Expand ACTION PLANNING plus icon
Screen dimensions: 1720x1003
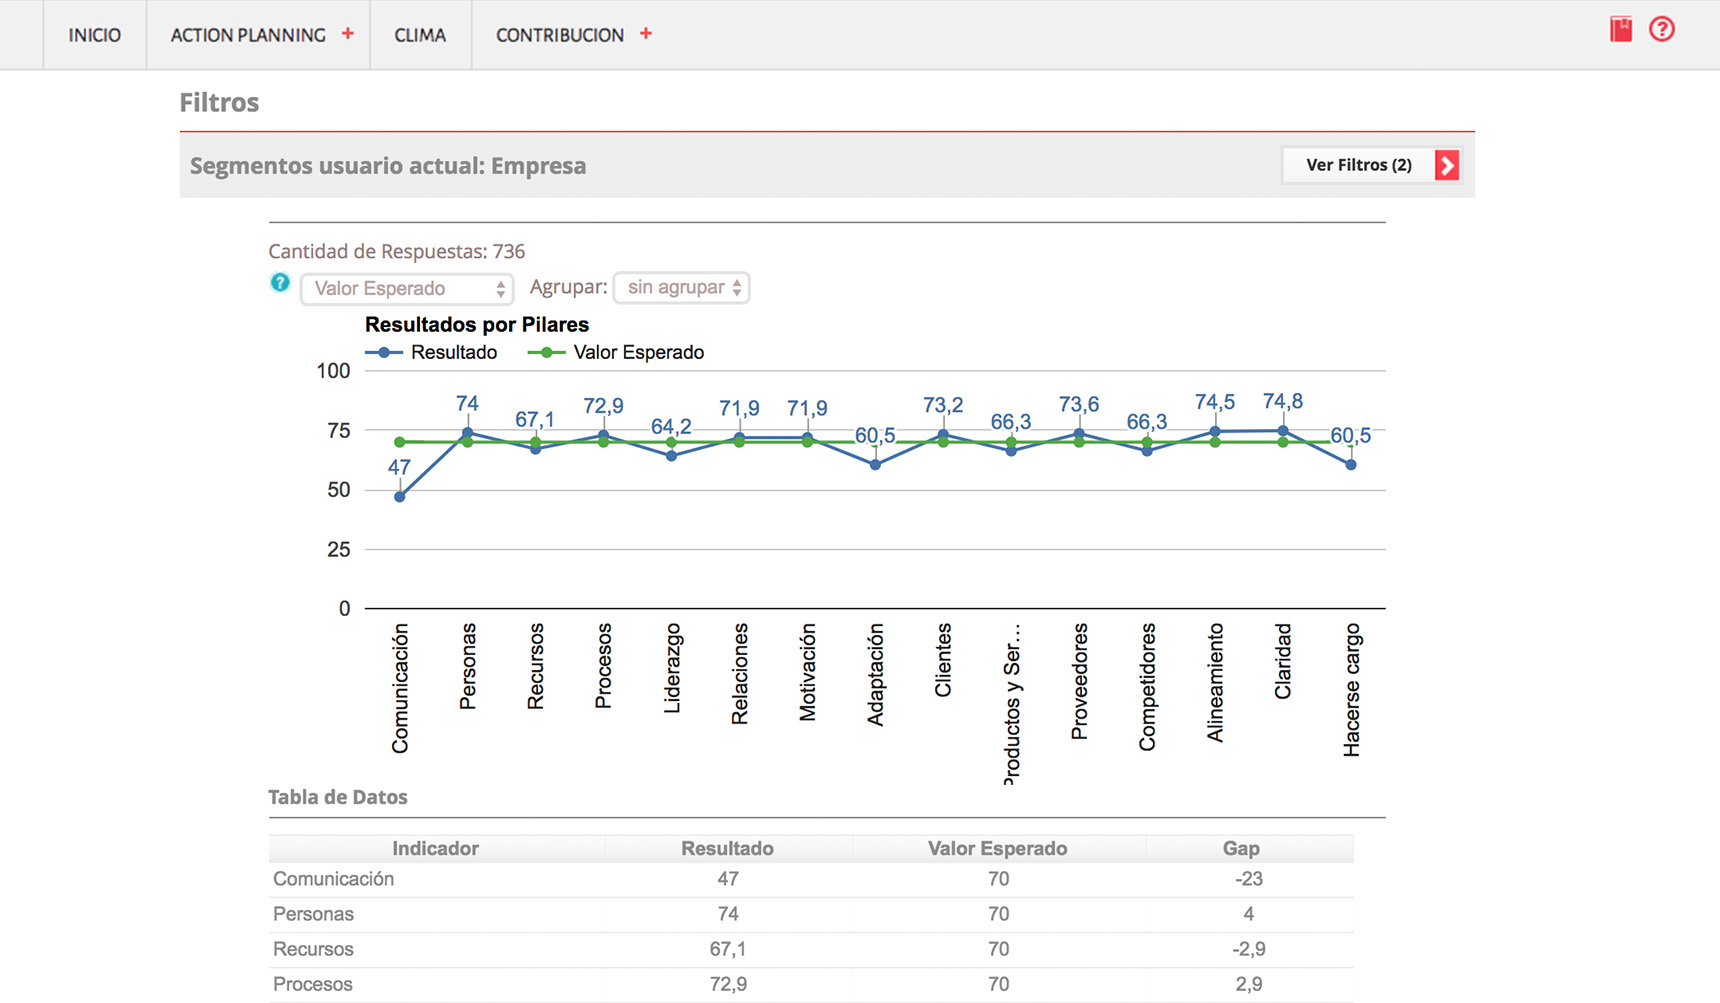coord(348,33)
